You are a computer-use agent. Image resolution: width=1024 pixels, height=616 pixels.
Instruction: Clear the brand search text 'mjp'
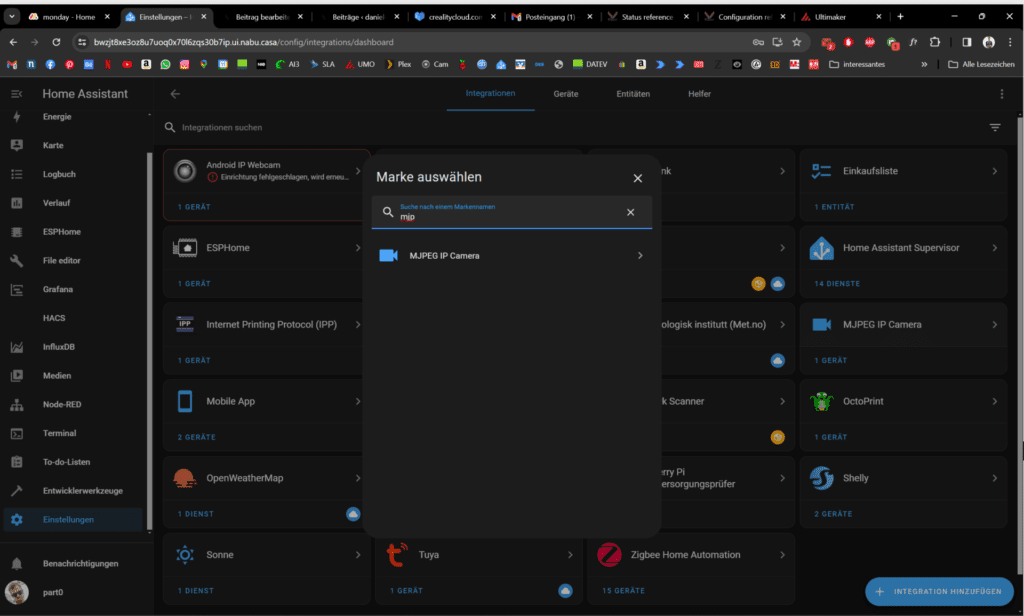coord(630,212)
